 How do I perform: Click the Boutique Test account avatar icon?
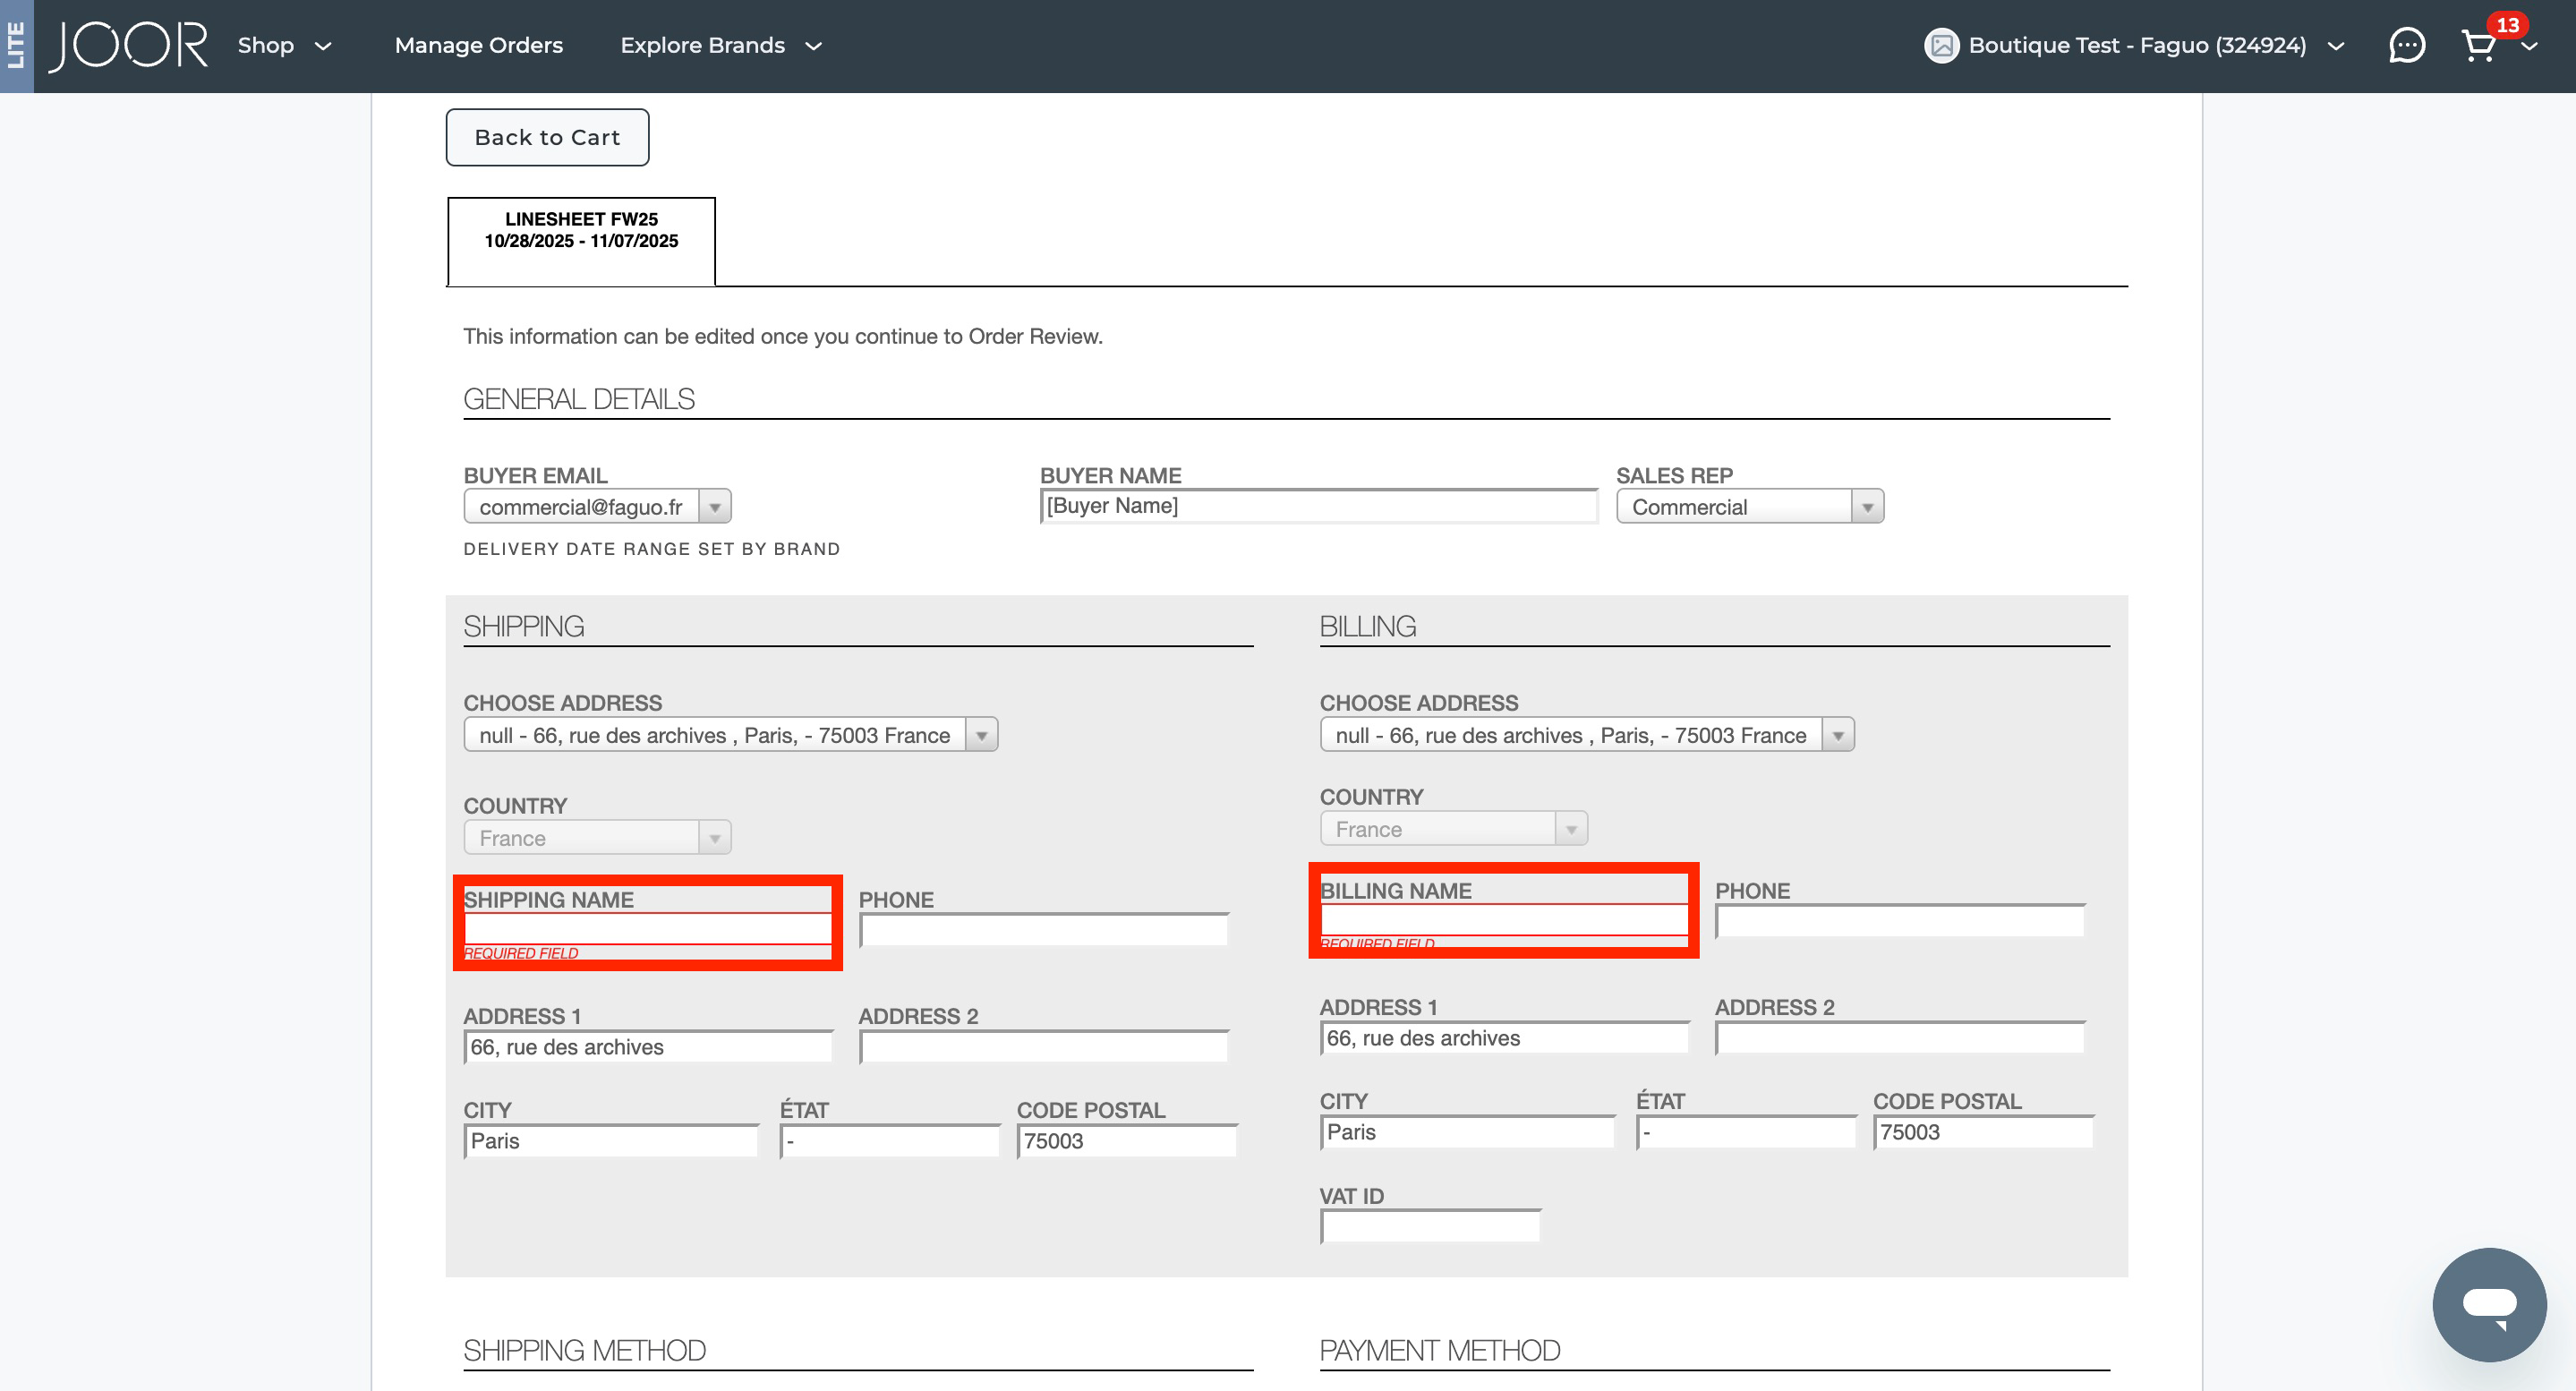pyautogui.click(x=1941, y=46)
